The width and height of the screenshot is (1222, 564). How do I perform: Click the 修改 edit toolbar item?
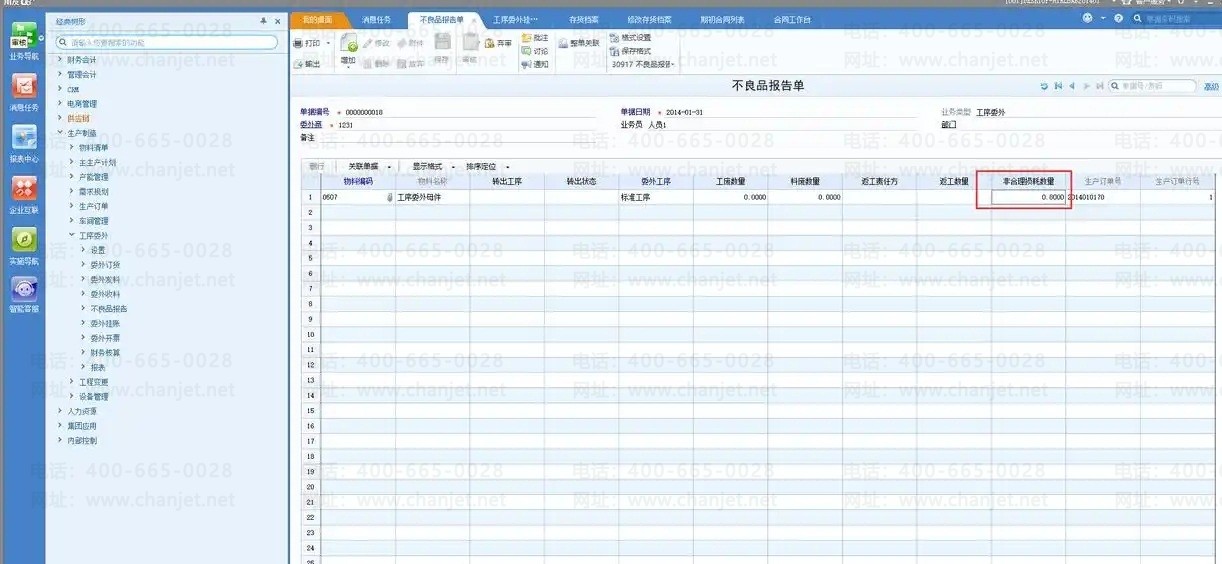point(376,43)
